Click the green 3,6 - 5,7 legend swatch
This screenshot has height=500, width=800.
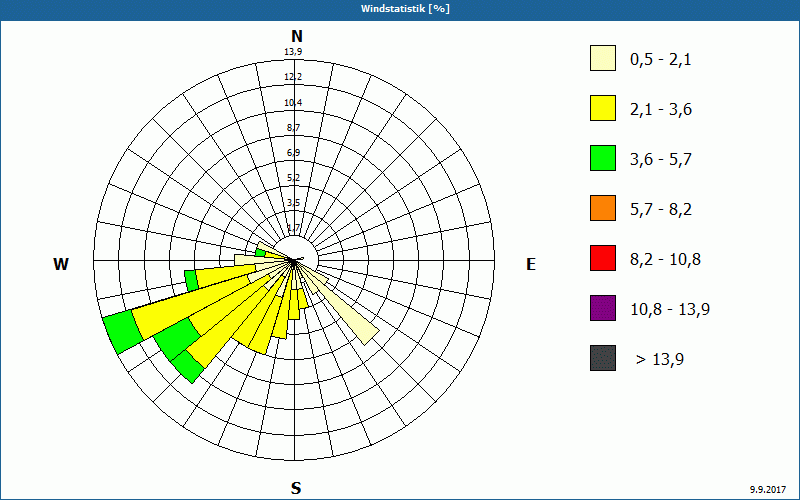coord(603,158)
